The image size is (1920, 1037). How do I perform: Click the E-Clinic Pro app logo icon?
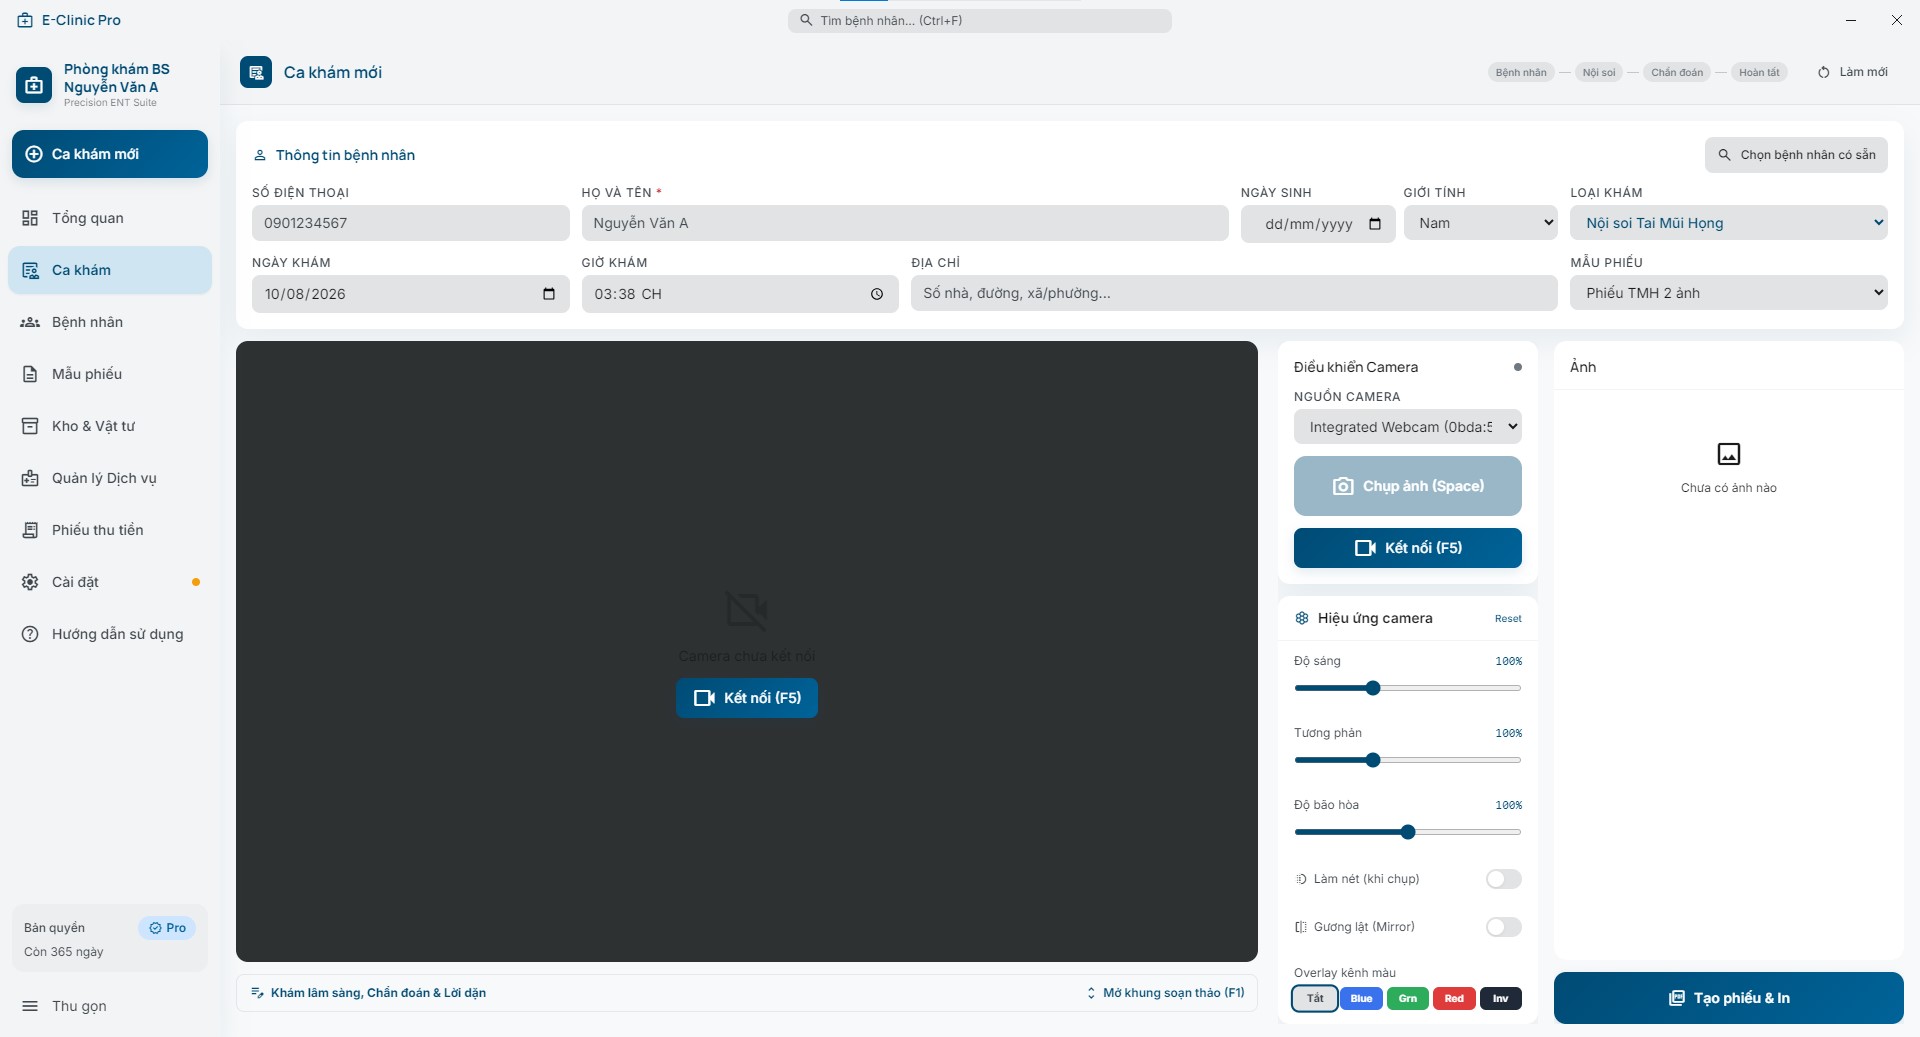point(25,20)
